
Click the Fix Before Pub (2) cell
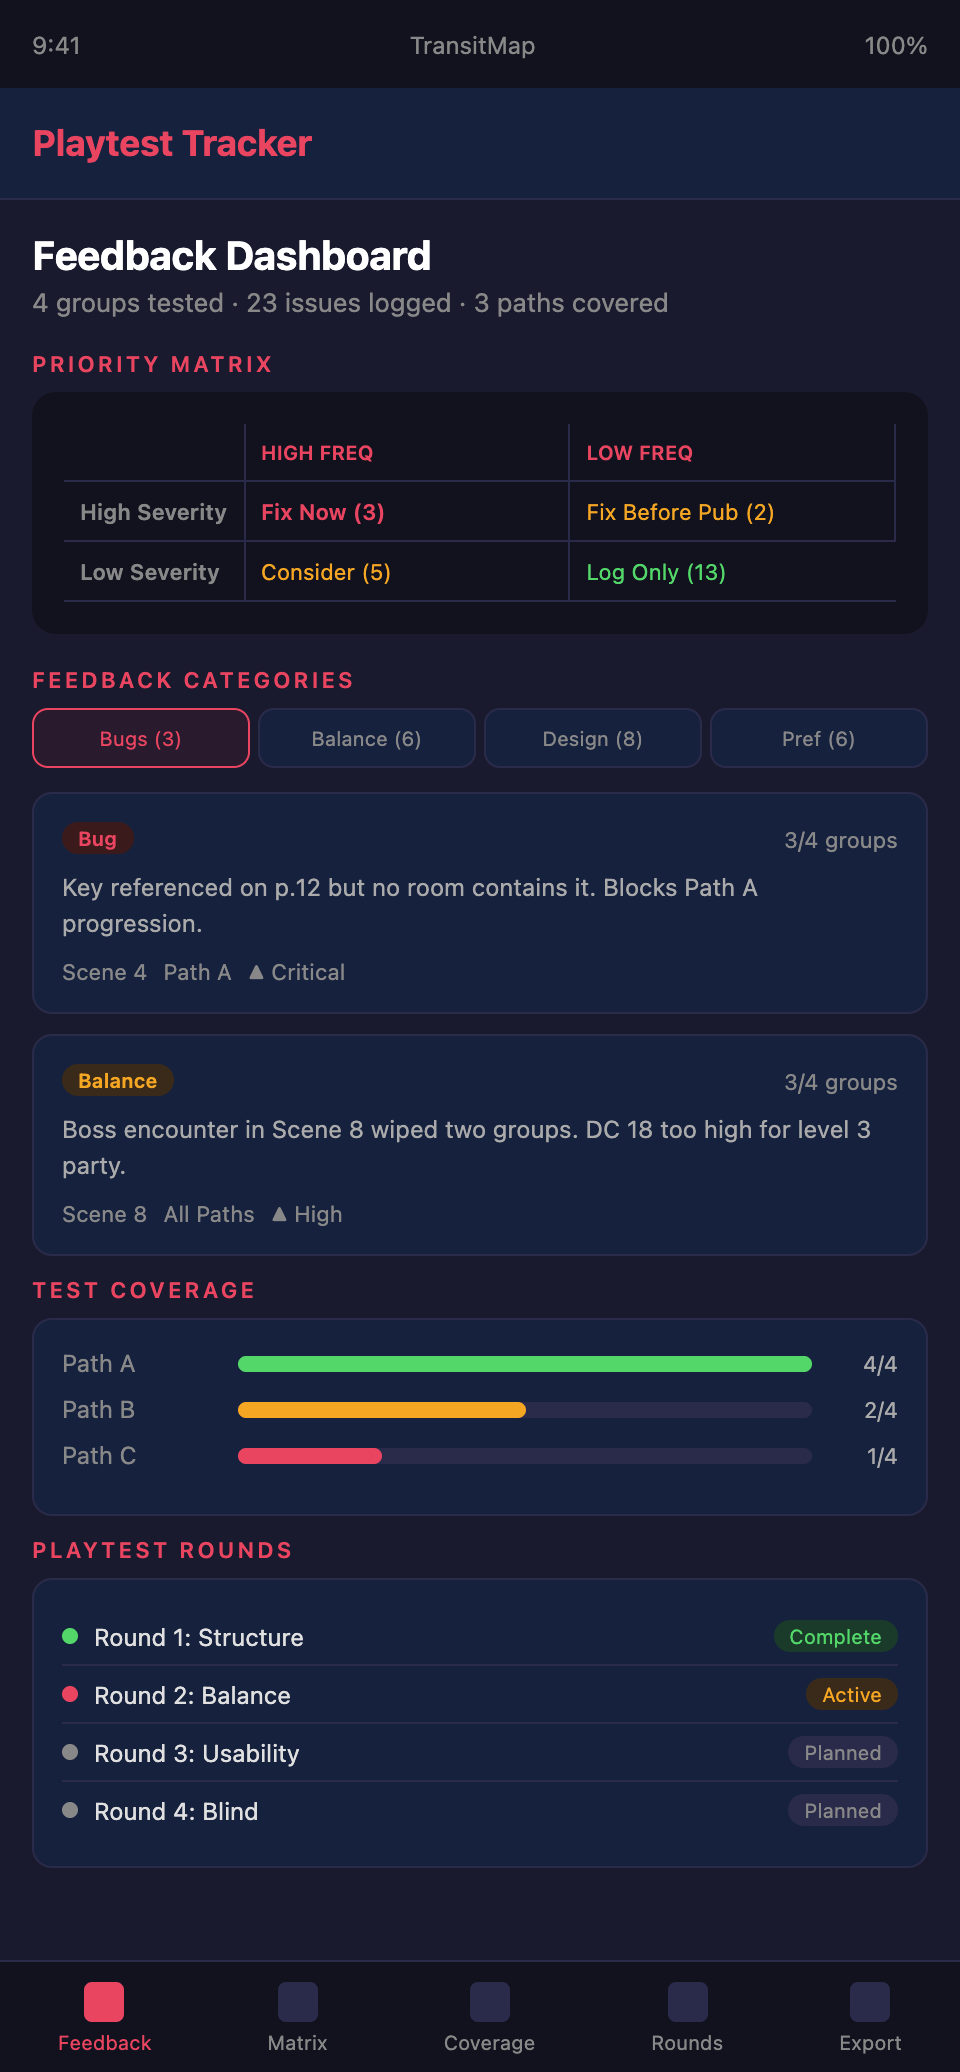(x=680, y=512)
